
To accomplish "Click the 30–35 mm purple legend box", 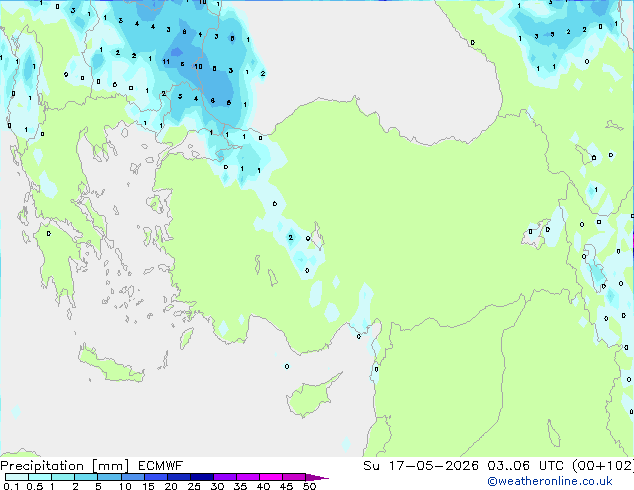I will 225,477.
